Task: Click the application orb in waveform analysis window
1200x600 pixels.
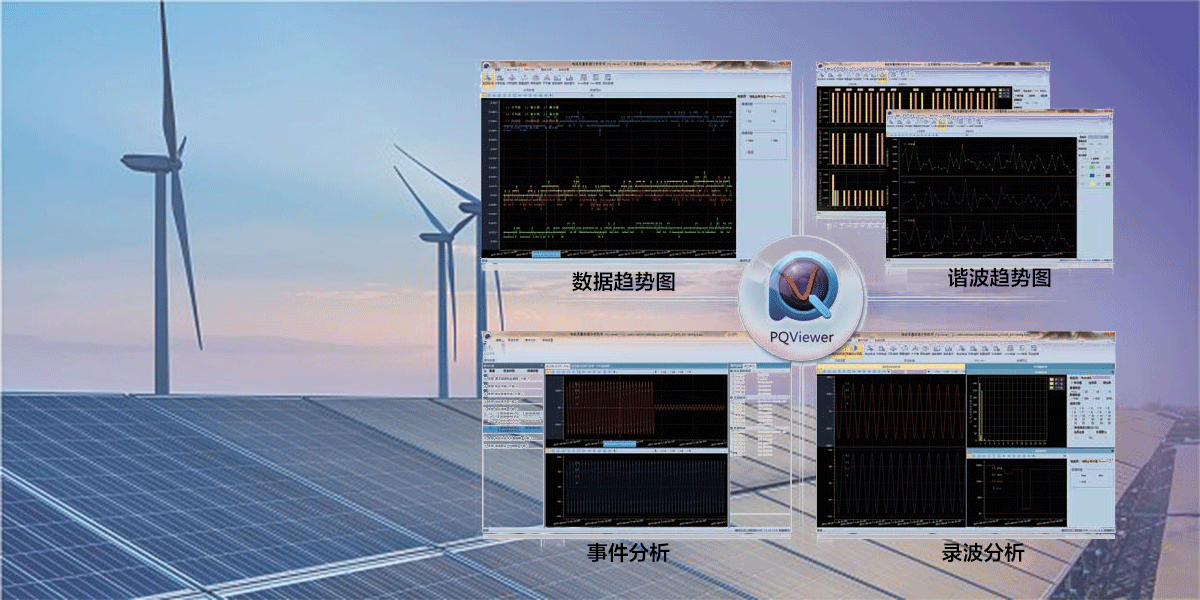Action: [x=822, y=338]
